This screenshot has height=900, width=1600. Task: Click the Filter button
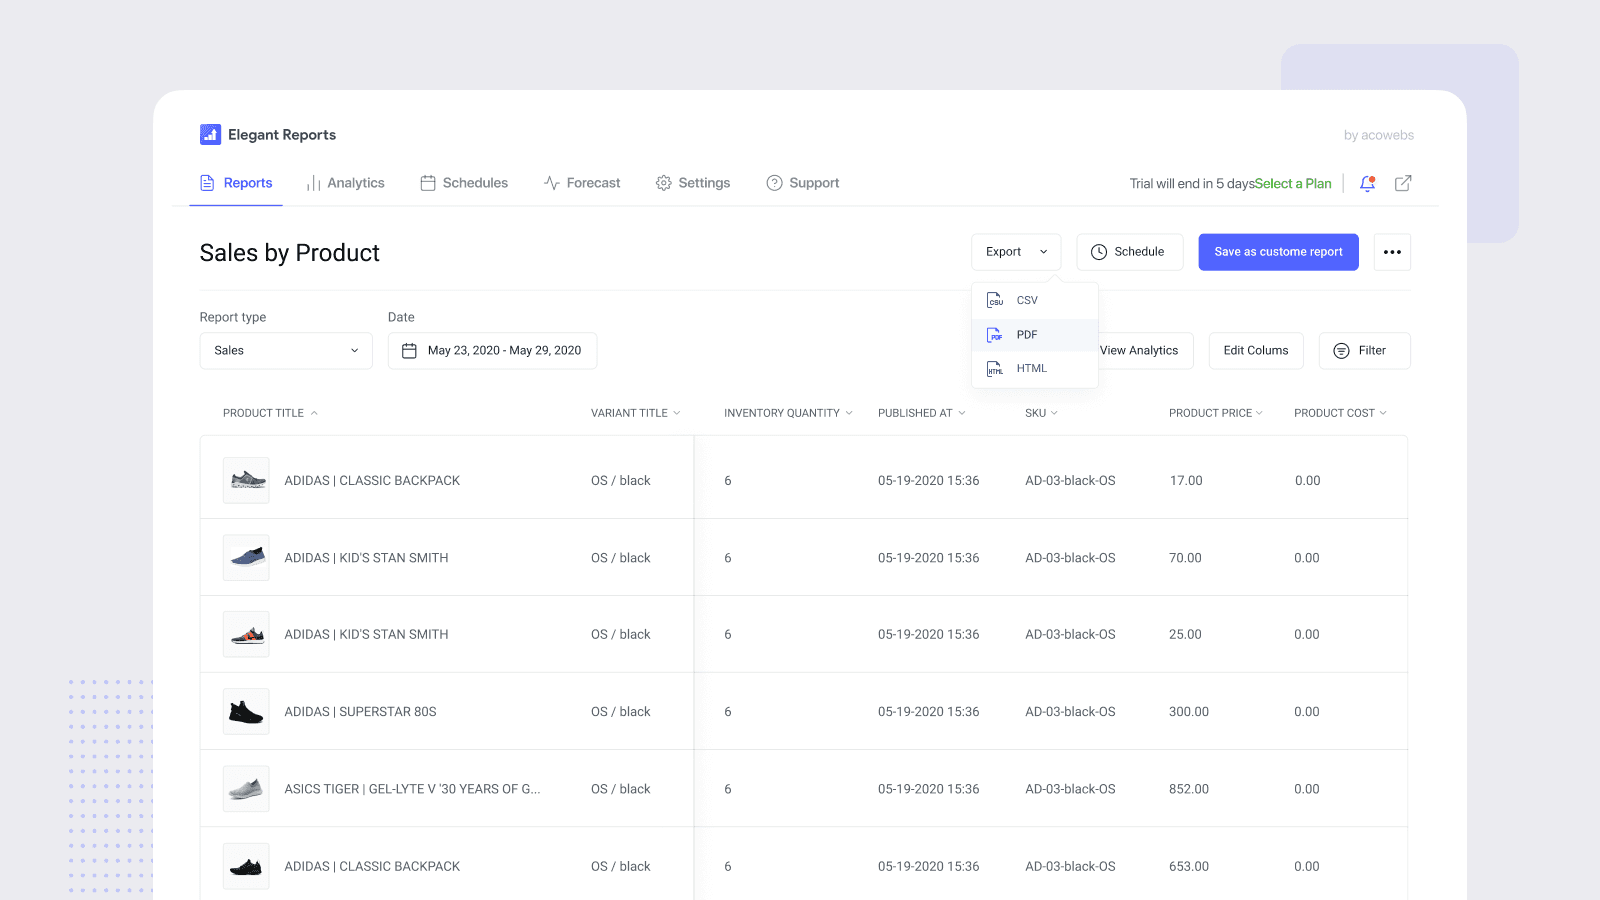click(x=1364, y=351)
